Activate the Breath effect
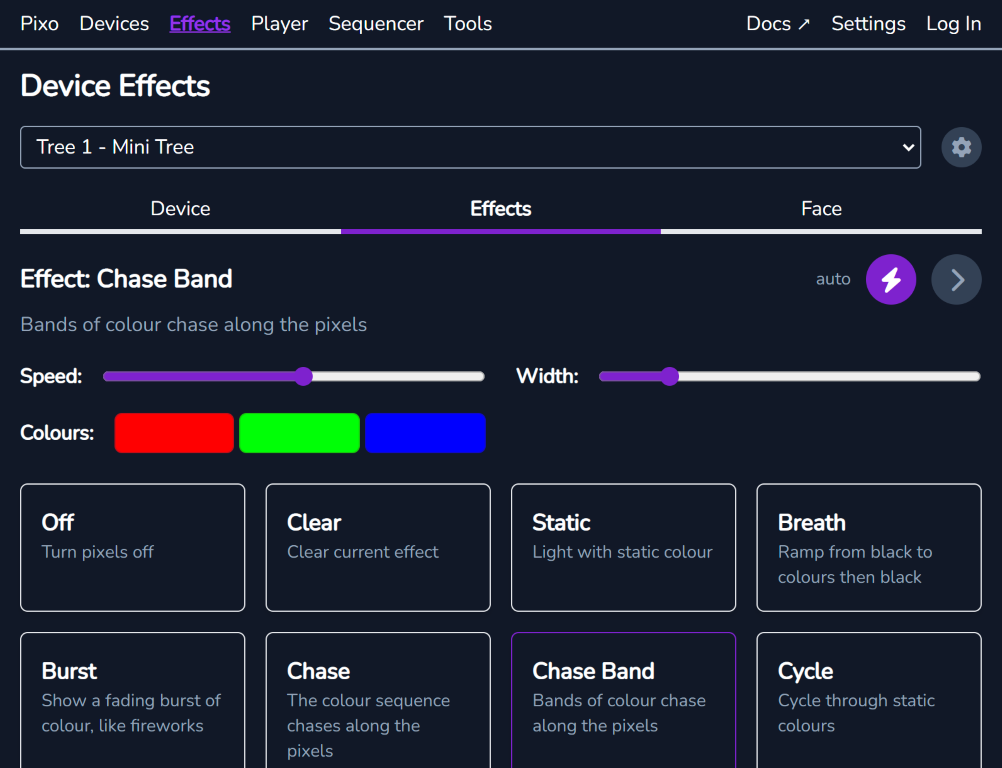1002x768 pixels. pyautogui.click(x=868, y=547)
